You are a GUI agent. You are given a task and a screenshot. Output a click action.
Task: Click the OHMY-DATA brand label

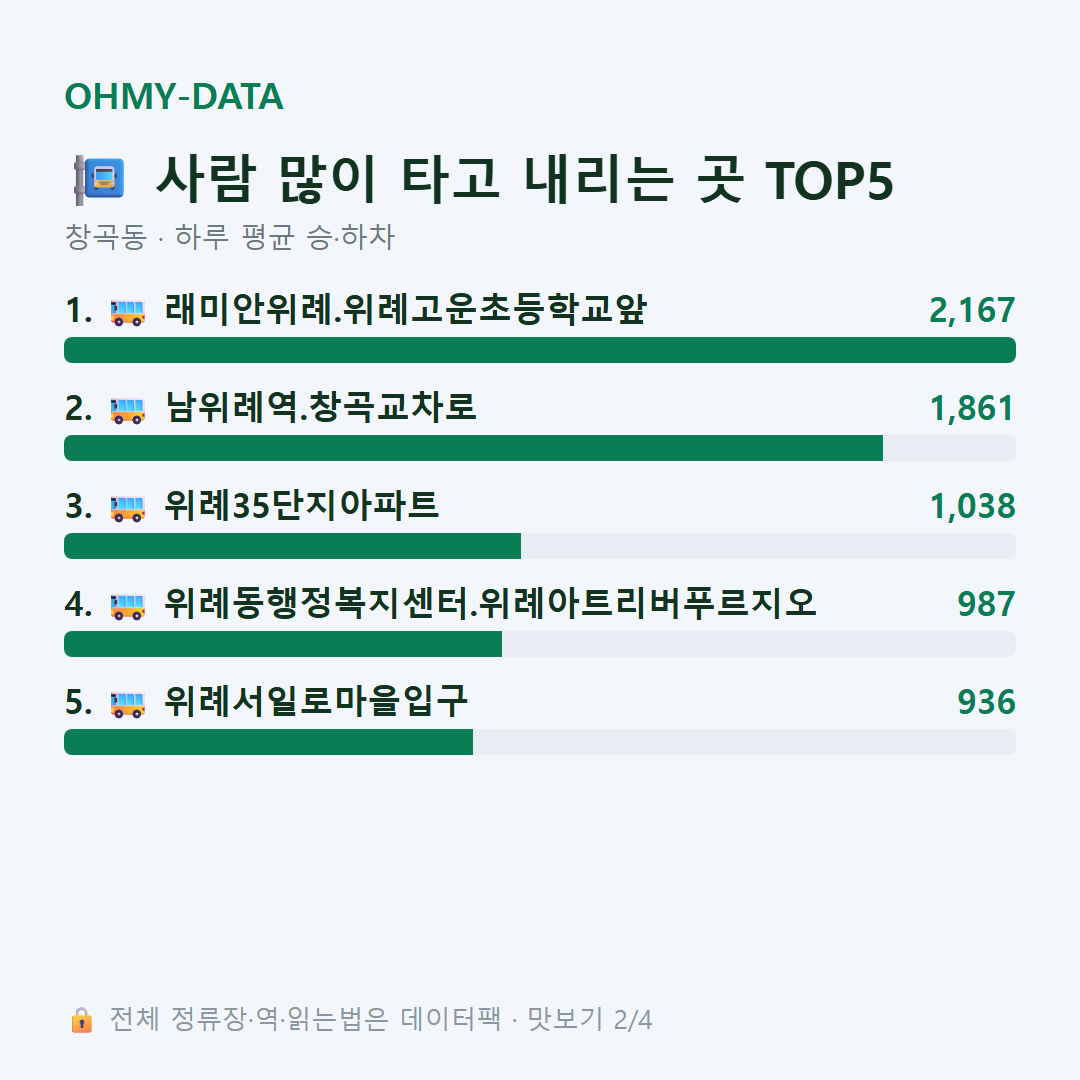[x=174, y=96]
